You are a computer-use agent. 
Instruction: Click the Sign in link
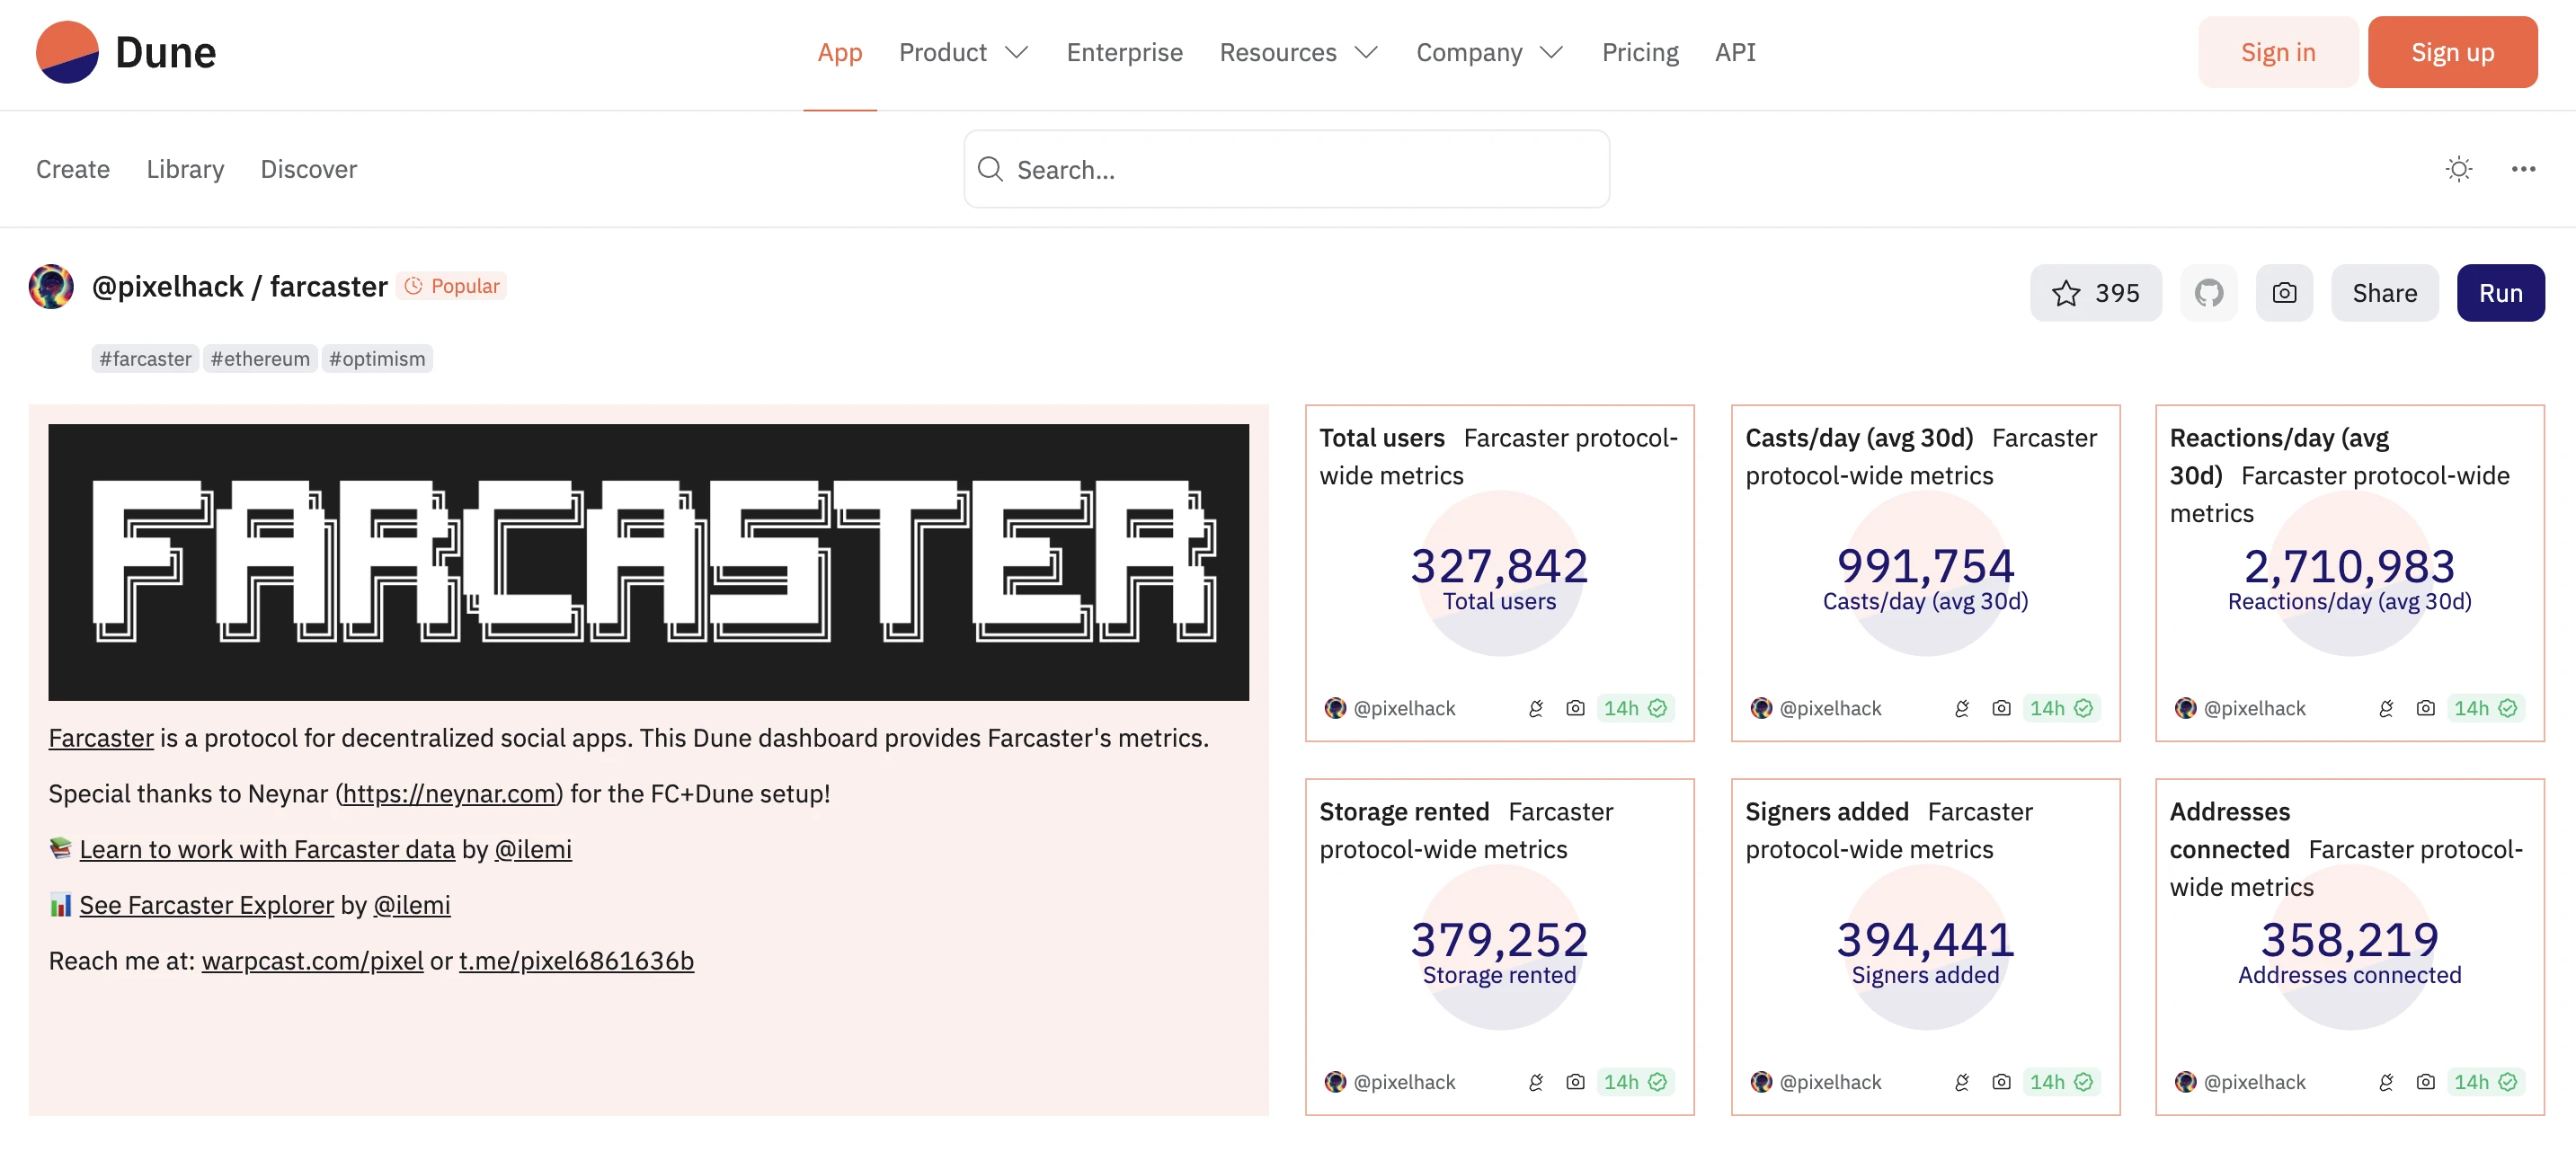(2278, 49)
